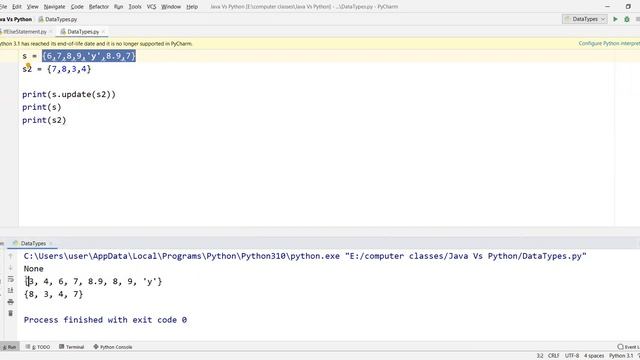This screenshot has width=640, height=360.
Task: Click the code line s2 = {7,8,3,4}
Action: tap(56, 69)
